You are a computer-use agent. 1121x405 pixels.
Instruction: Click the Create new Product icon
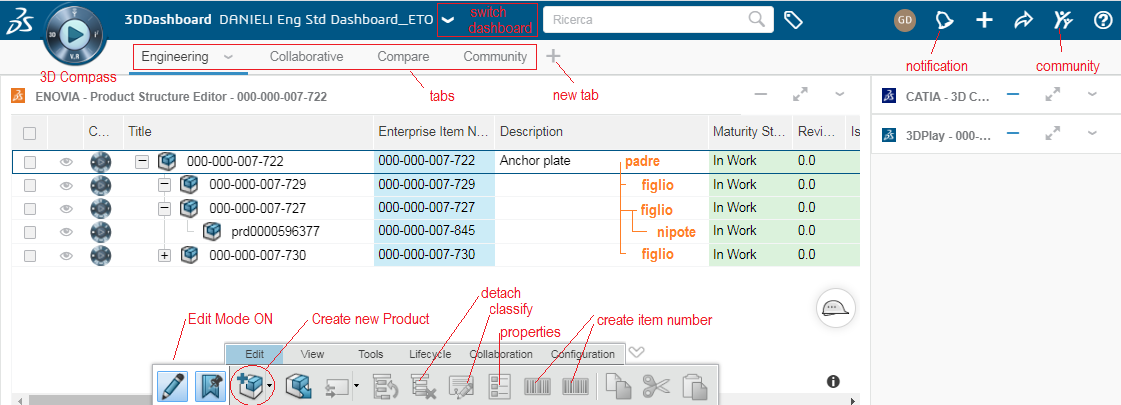point(246,387)
